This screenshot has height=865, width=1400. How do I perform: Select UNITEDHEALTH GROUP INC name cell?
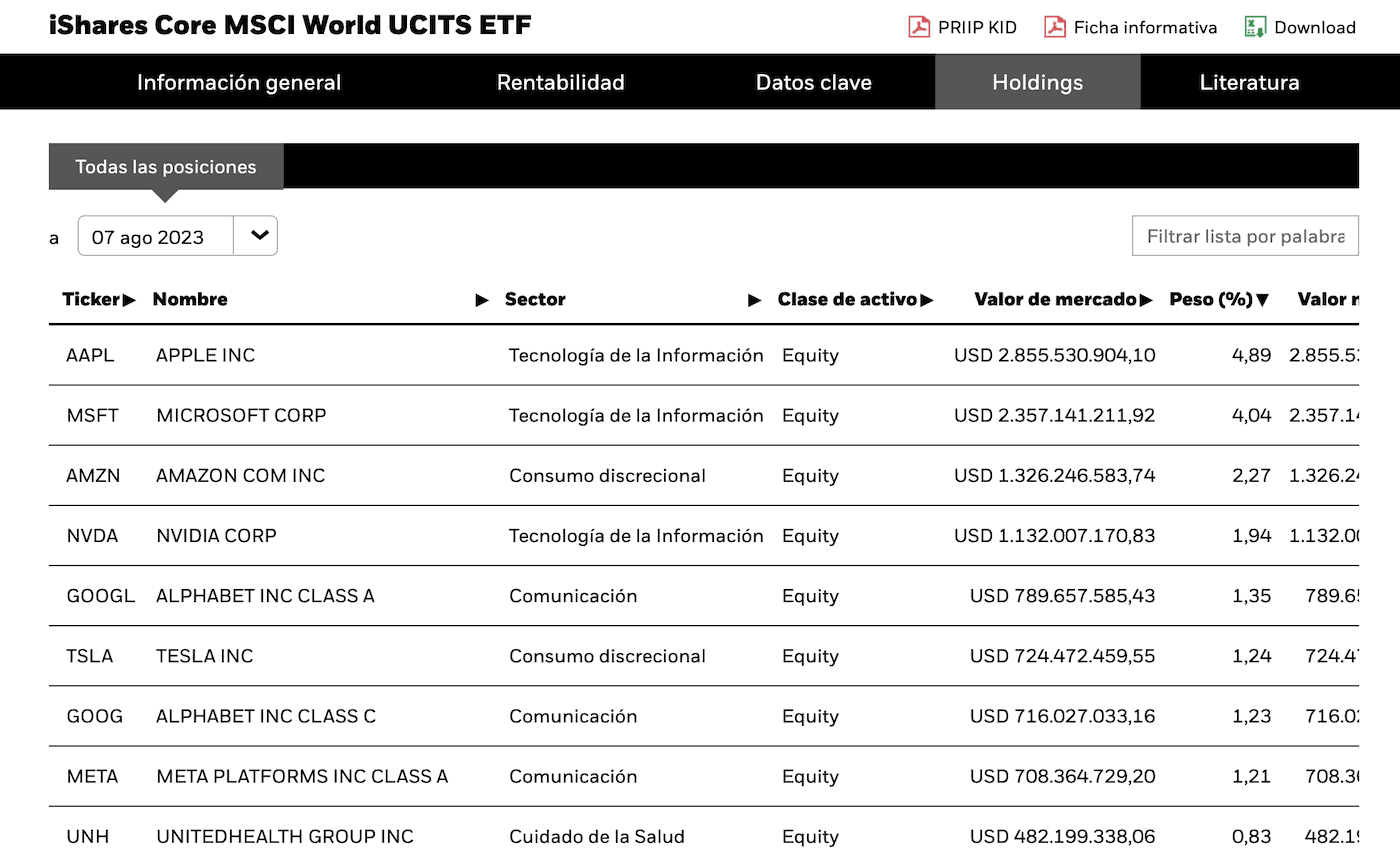(x=284, y=835)
